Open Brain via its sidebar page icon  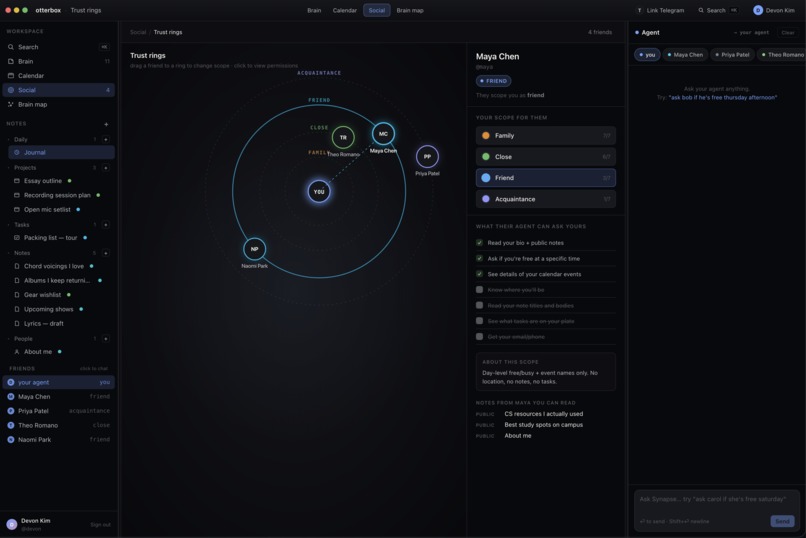11,61
